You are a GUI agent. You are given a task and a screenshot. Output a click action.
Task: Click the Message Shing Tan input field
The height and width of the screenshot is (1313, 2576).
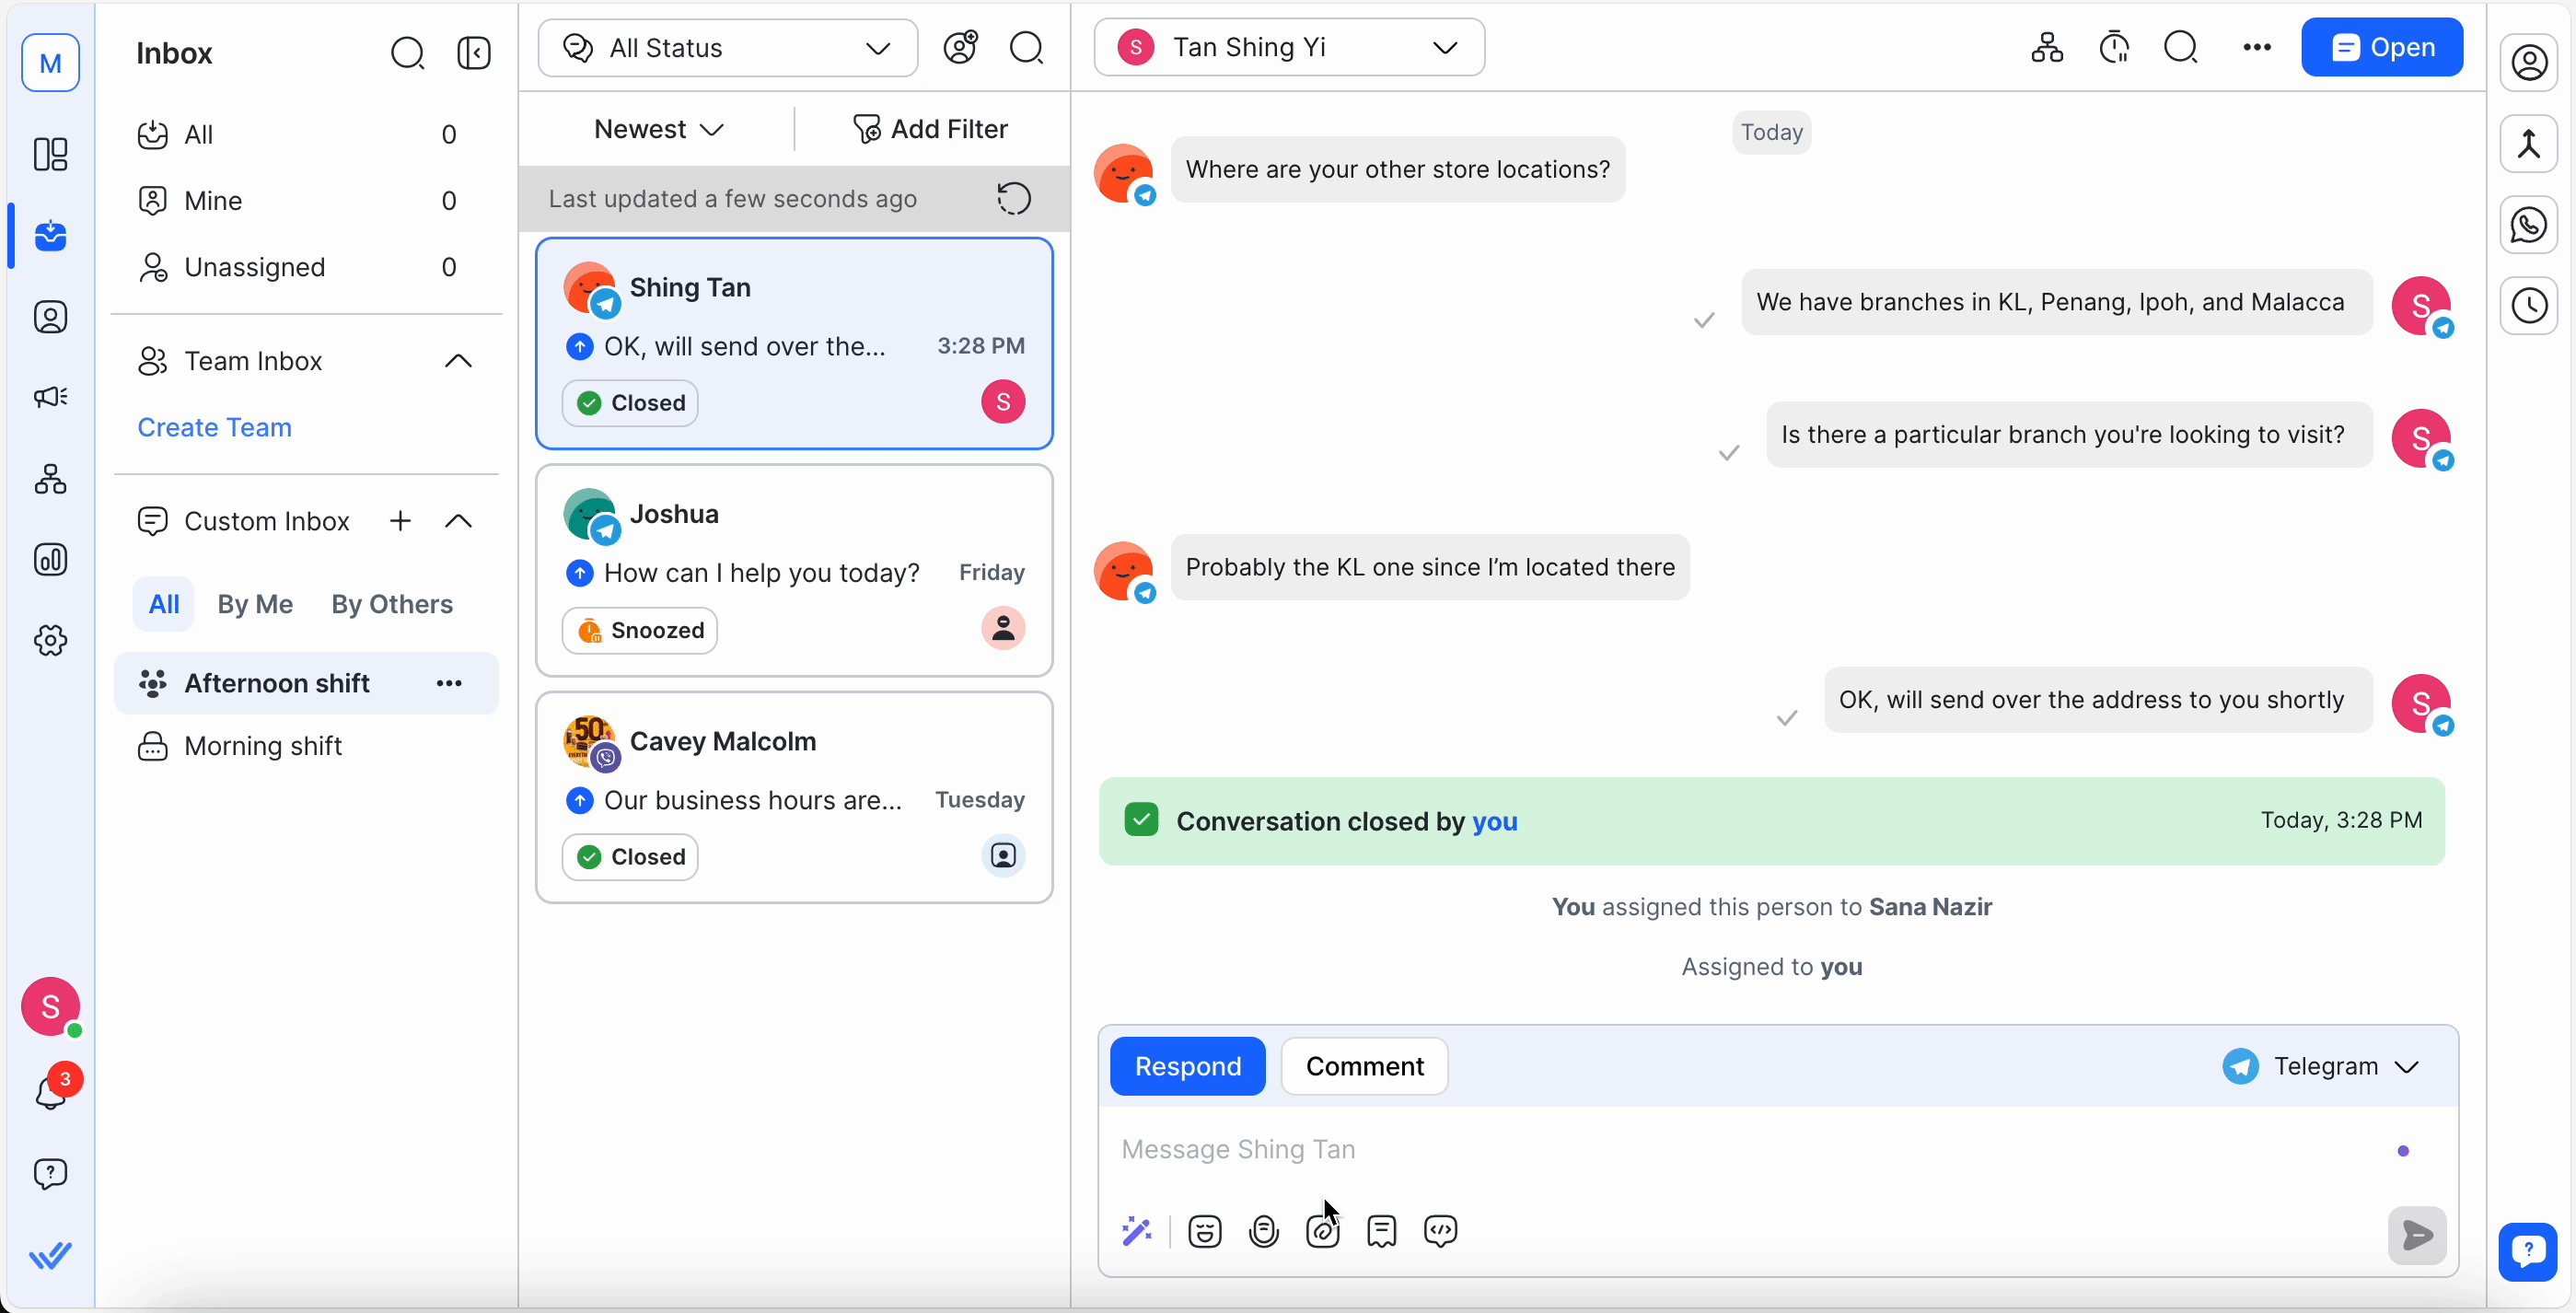pos(1700,1149)
